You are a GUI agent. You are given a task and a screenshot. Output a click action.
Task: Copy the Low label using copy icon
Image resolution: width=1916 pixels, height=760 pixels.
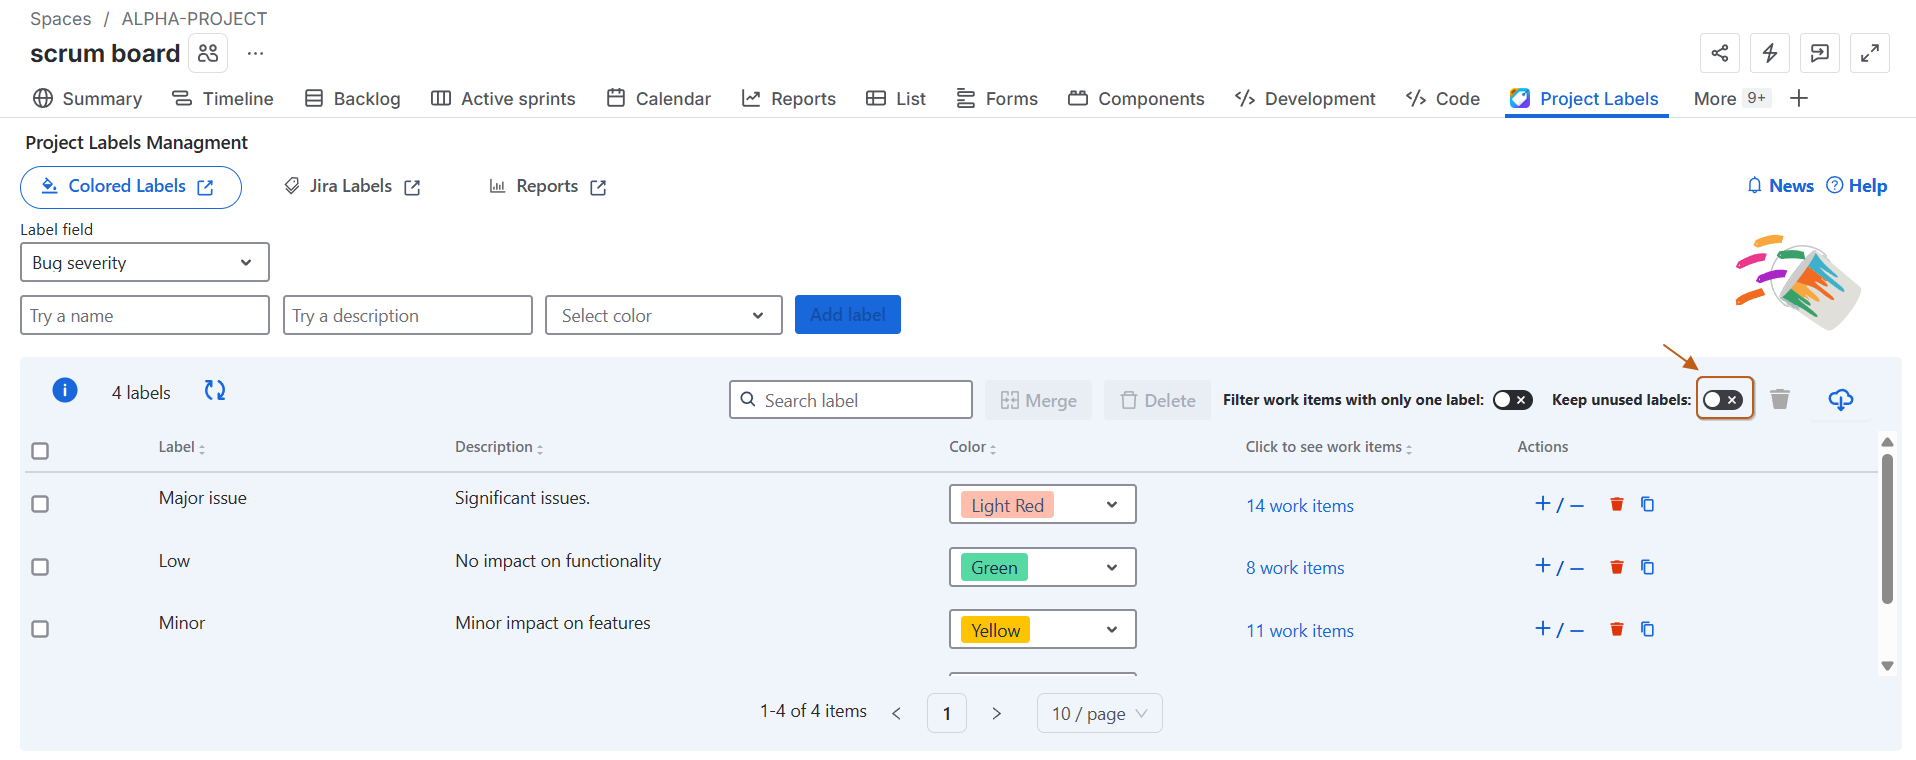point(1647,567)
